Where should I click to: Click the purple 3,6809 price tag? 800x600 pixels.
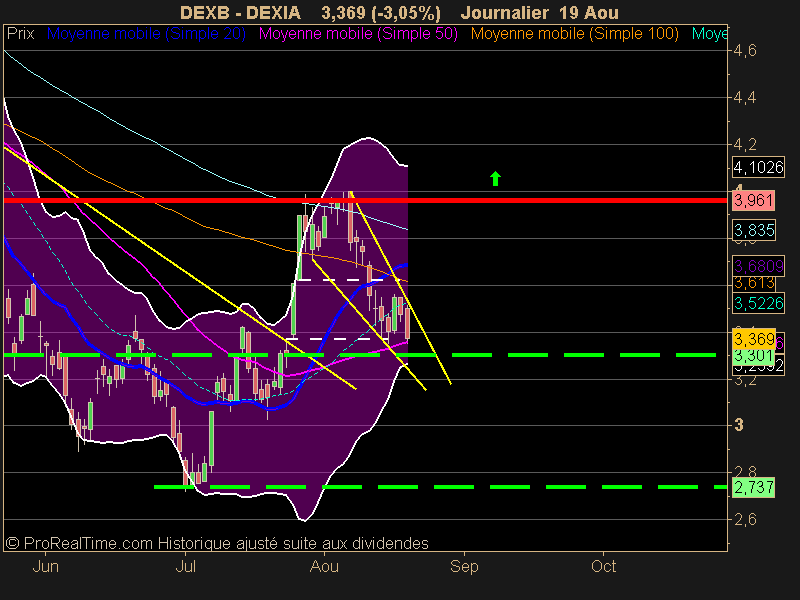coord(758,266)
